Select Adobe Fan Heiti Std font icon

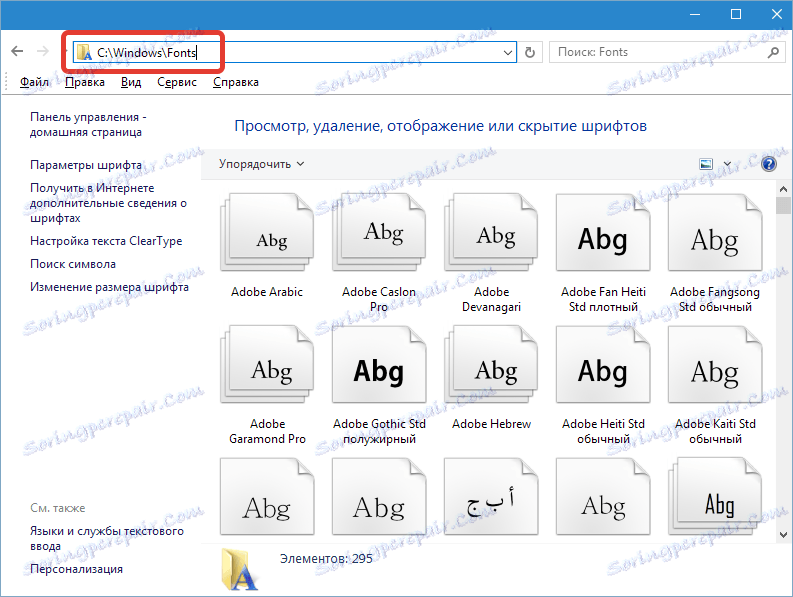(x=603, y=232)
